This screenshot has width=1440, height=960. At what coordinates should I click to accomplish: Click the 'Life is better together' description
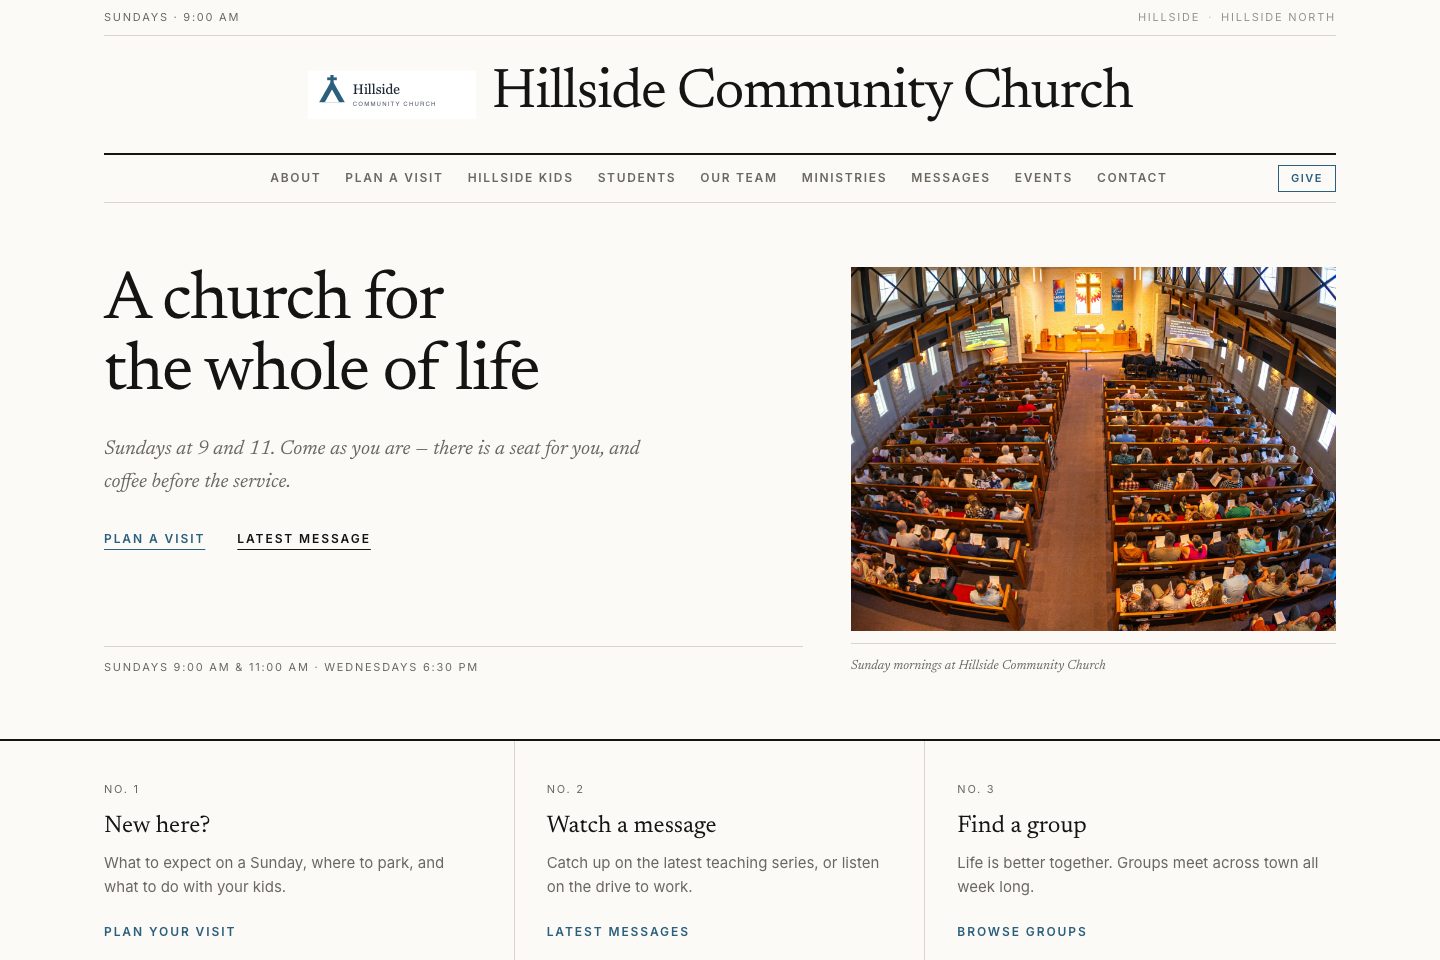(1138, 875)
